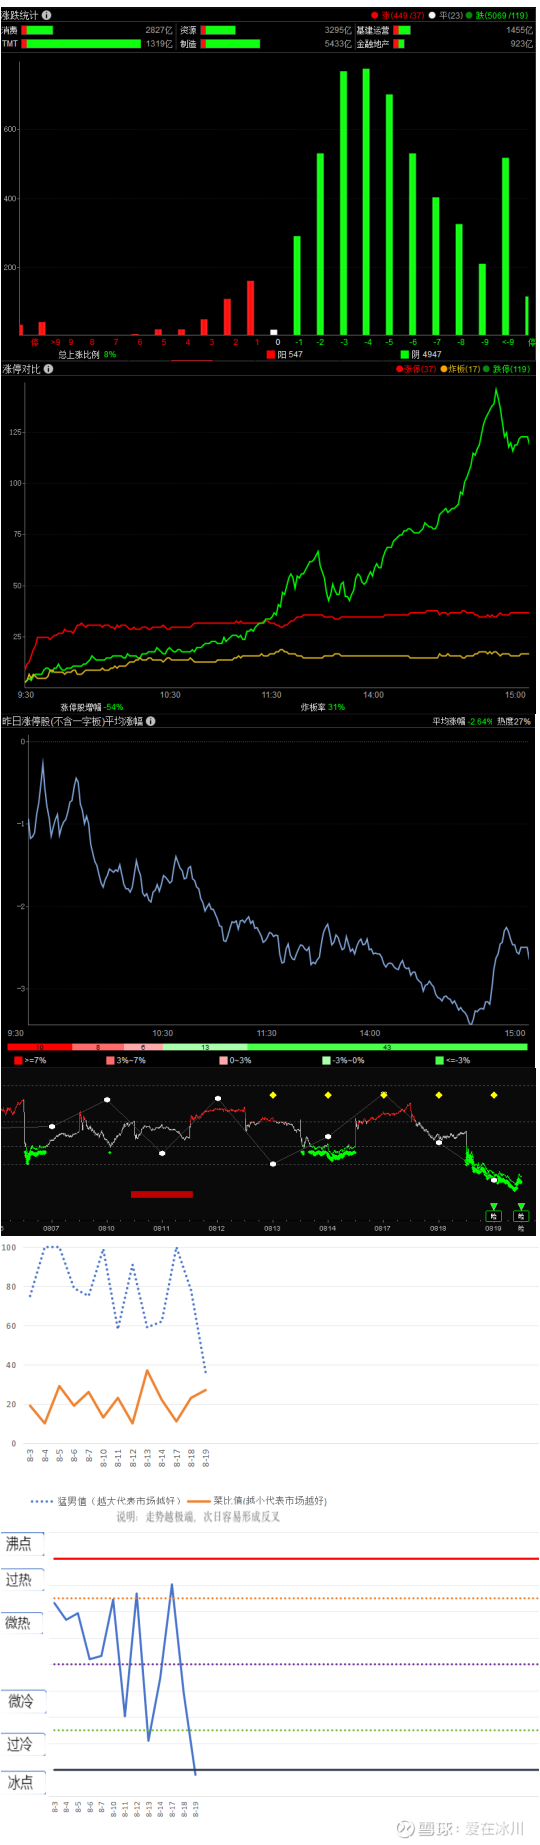Click the red horizontal bar under 0811 chart

[x=162, y=1194]
